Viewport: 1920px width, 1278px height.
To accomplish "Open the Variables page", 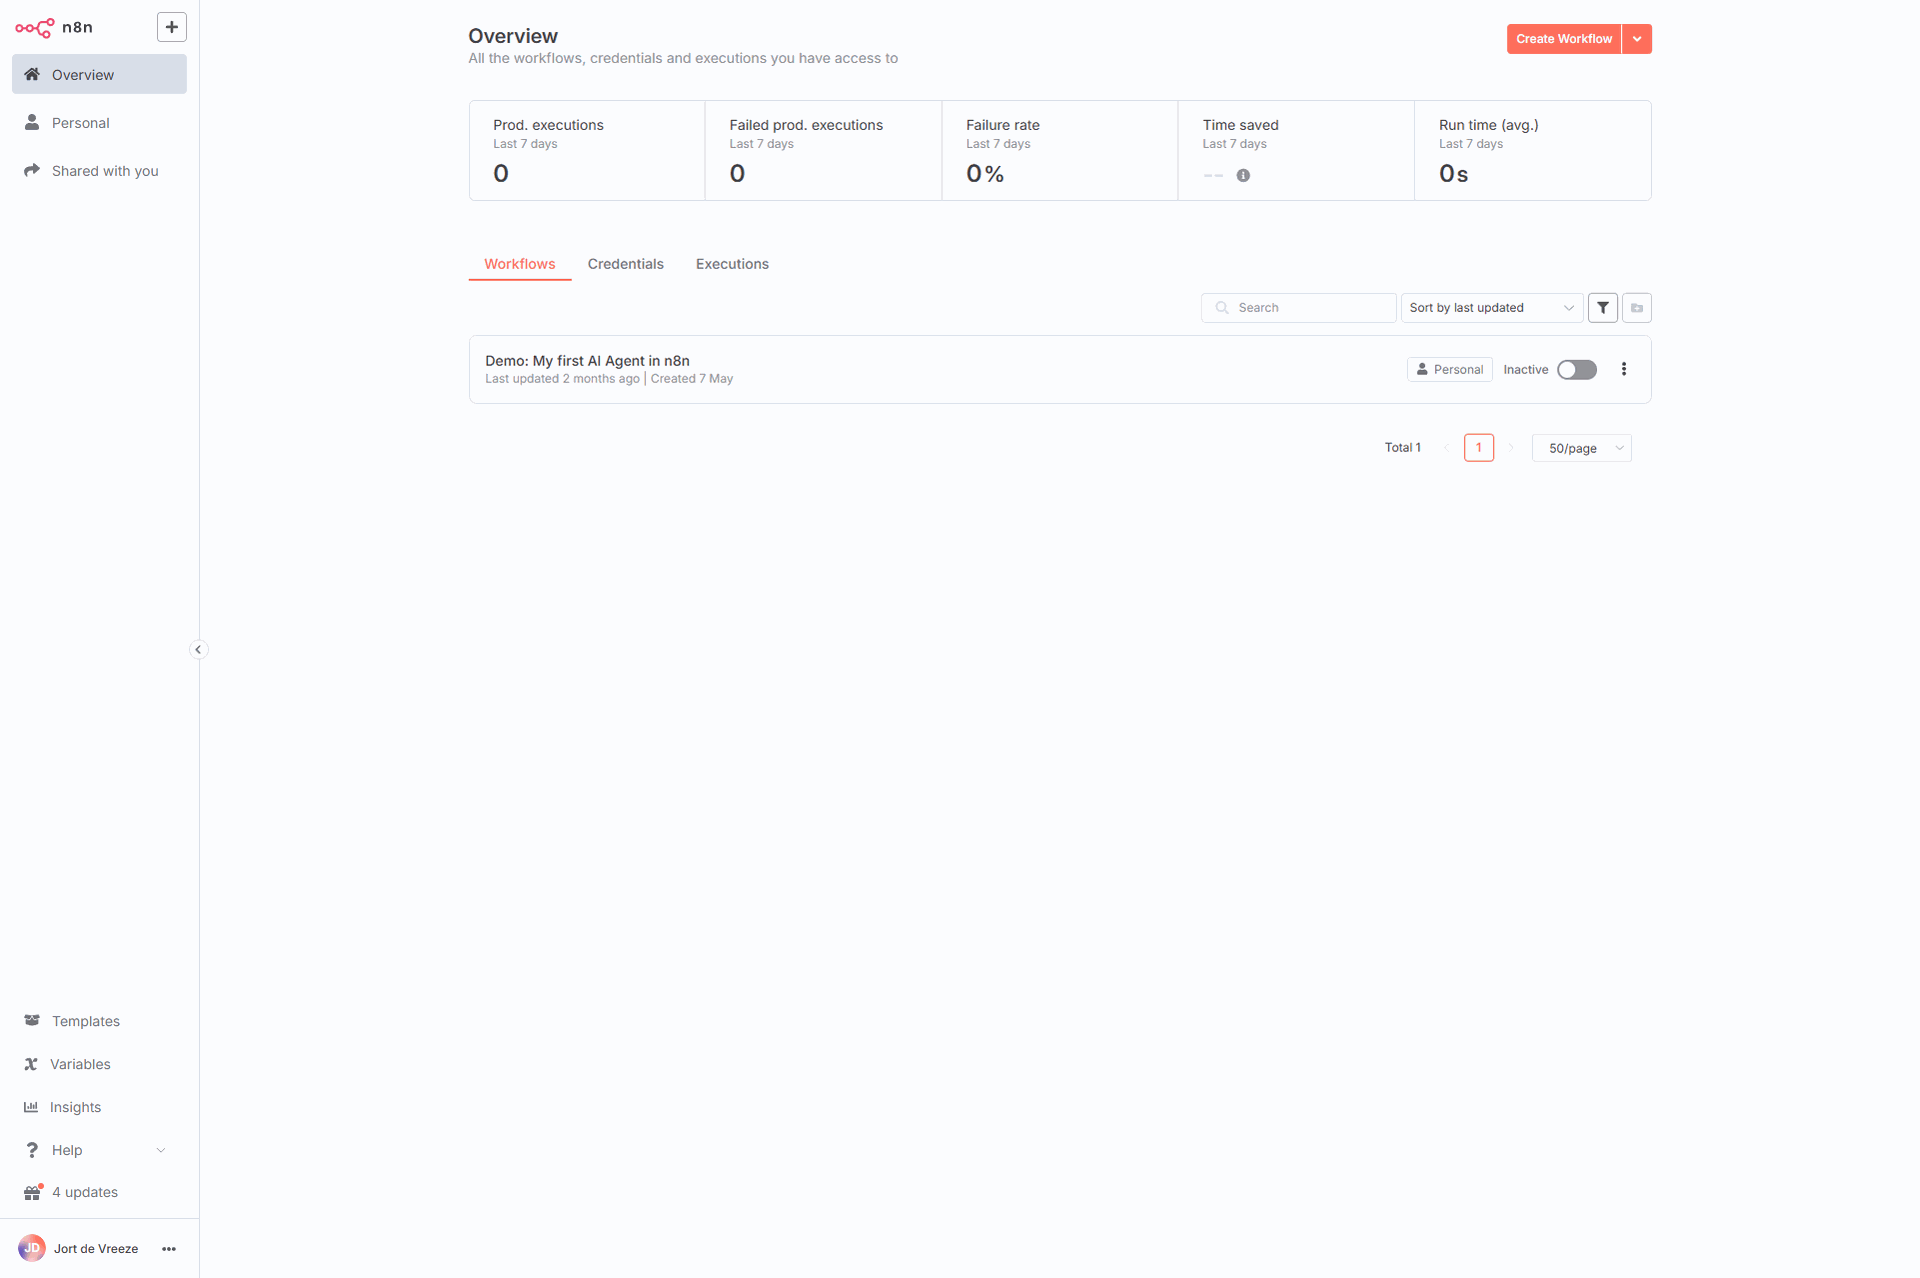I will click(x=99, y=1063).
